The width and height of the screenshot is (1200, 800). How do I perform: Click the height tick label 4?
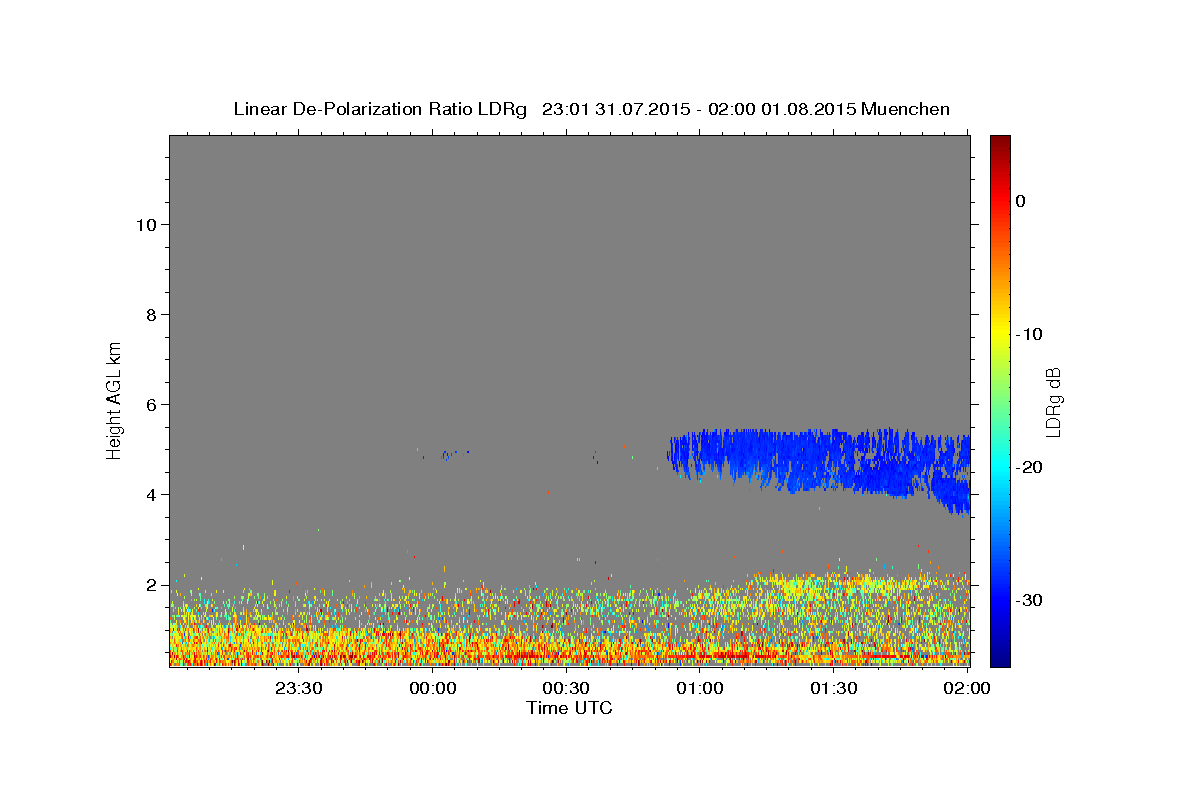tap(152, 495)
